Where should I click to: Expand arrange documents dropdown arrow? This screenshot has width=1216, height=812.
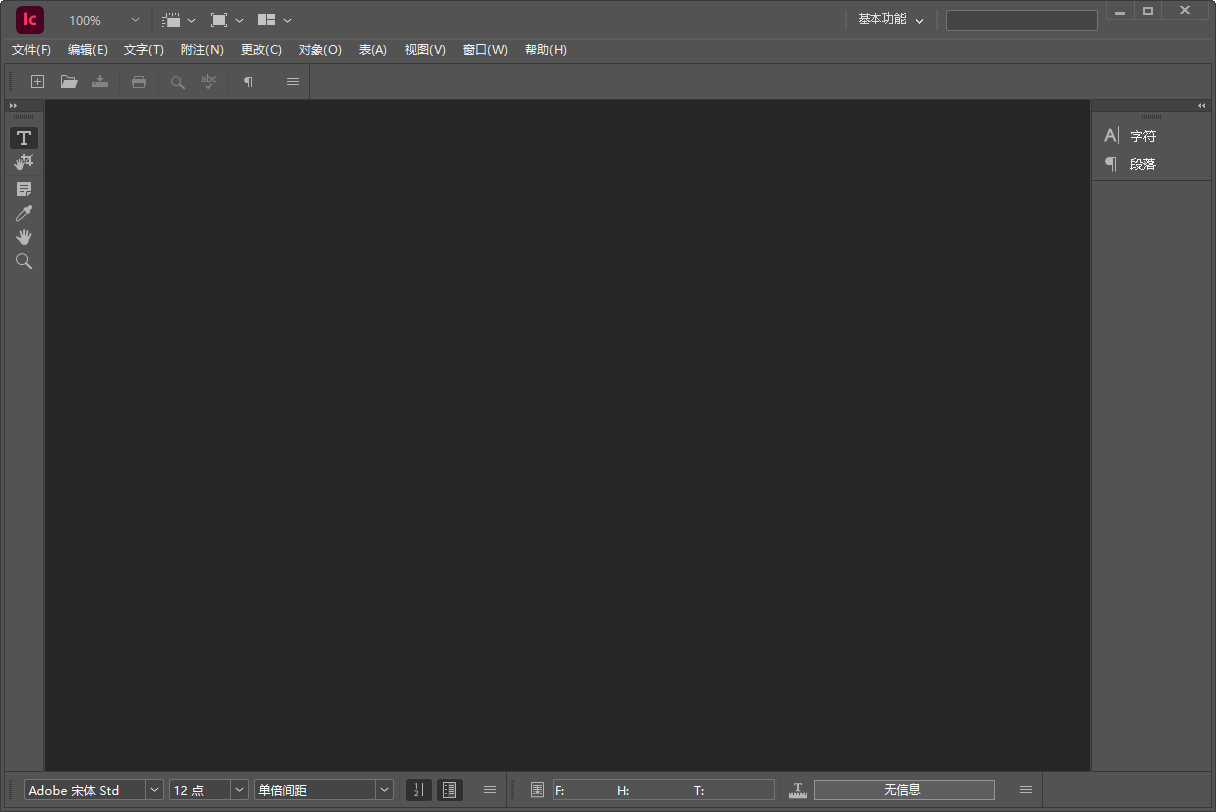point(288,20)
